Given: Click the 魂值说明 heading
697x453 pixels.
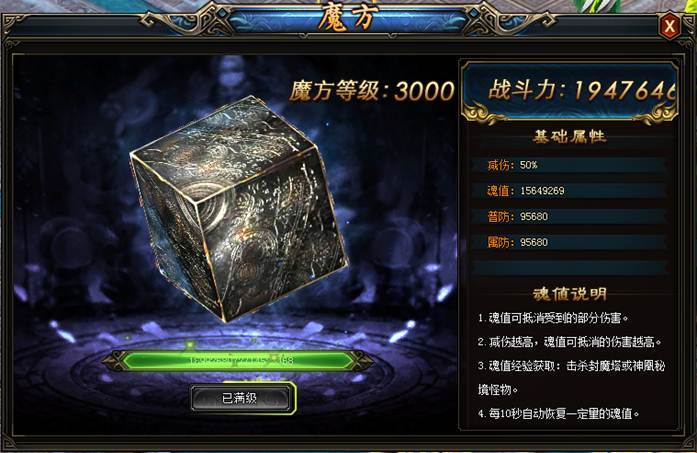Looking at the screenshot, I should [x=570, y=294].
